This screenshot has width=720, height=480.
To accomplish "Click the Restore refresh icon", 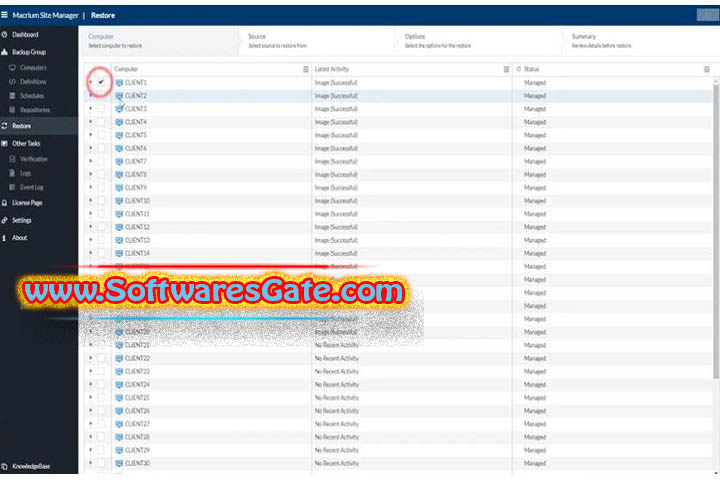I will tap(4, 126).
